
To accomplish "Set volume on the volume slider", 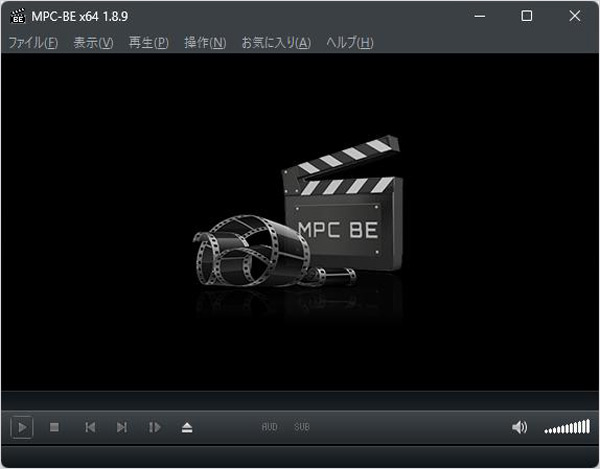I will [x=567, y=427].
